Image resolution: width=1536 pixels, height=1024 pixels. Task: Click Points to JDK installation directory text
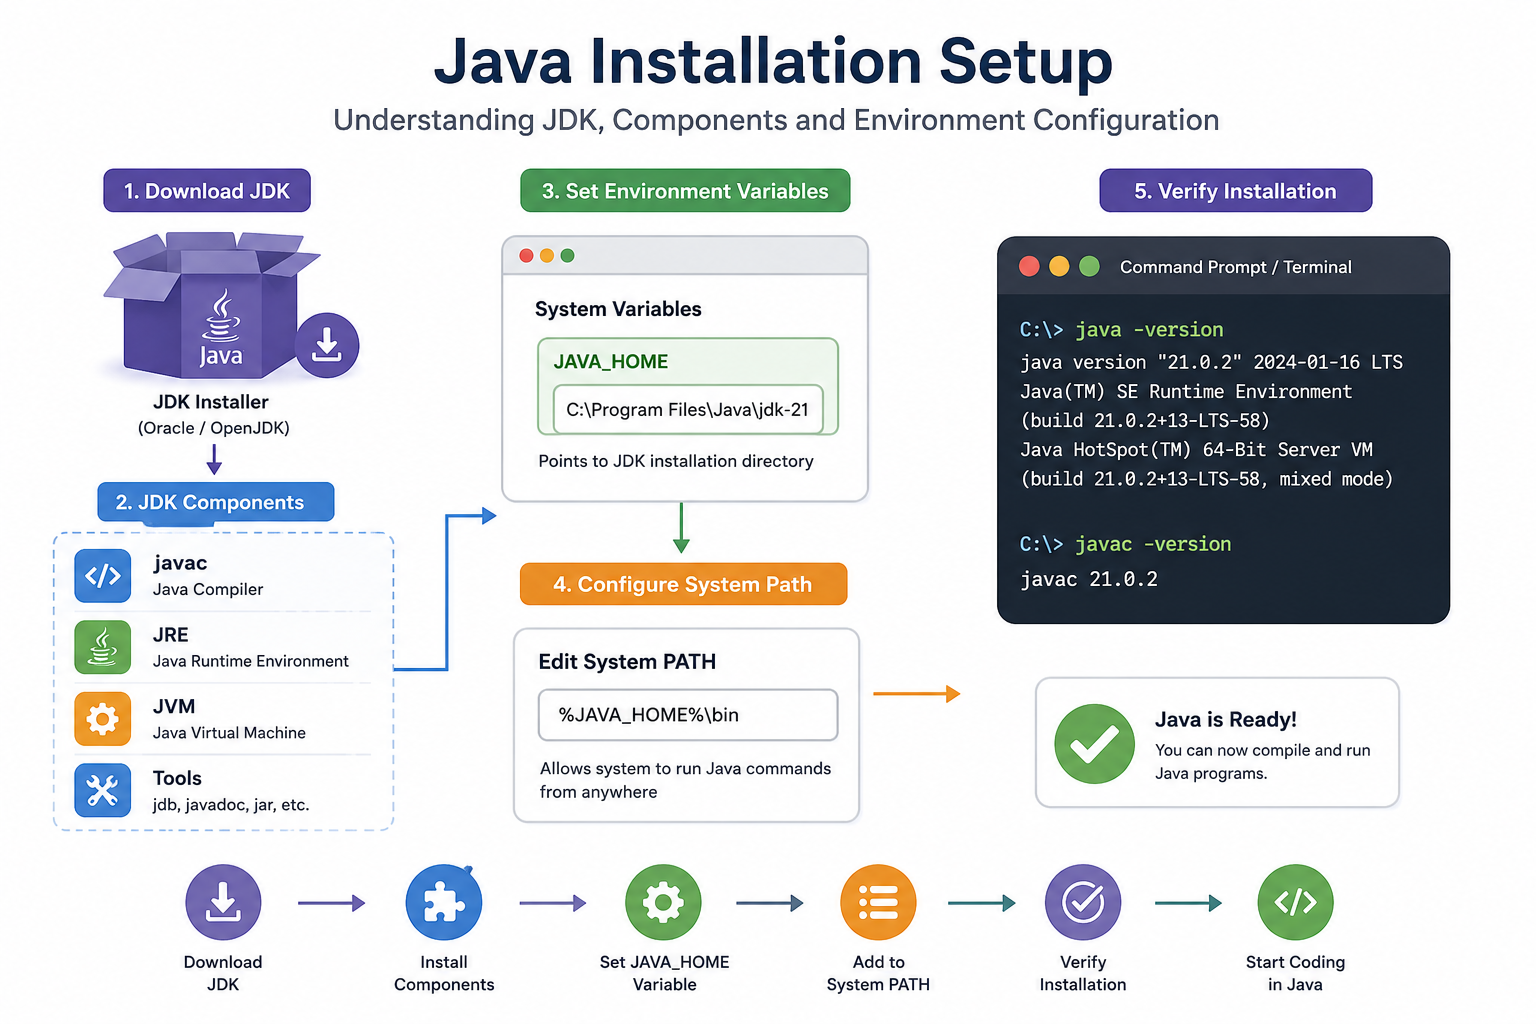[x=676, y=461]
